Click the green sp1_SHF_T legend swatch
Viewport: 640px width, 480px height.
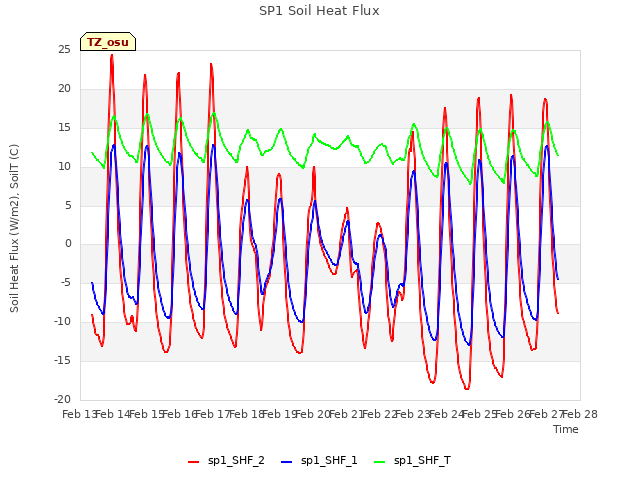380,462
